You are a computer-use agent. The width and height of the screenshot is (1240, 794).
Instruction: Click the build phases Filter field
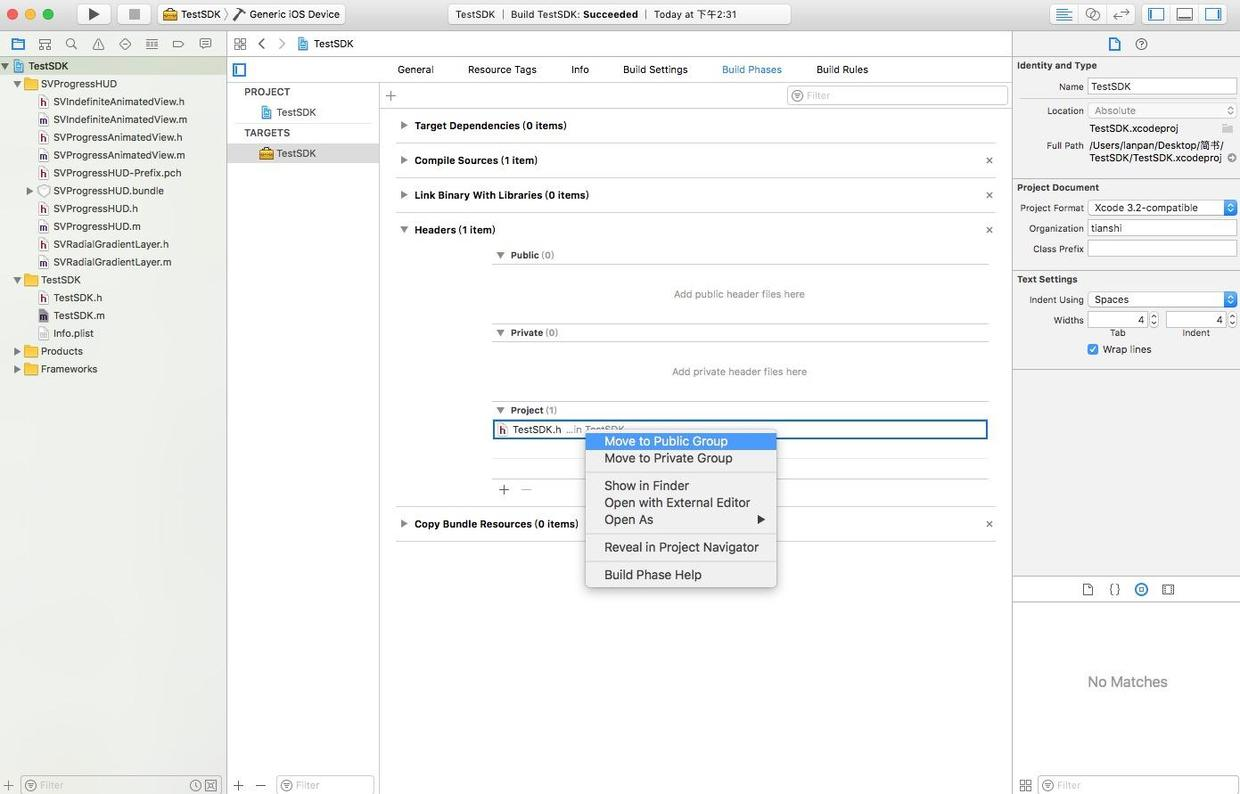[897, 96]
